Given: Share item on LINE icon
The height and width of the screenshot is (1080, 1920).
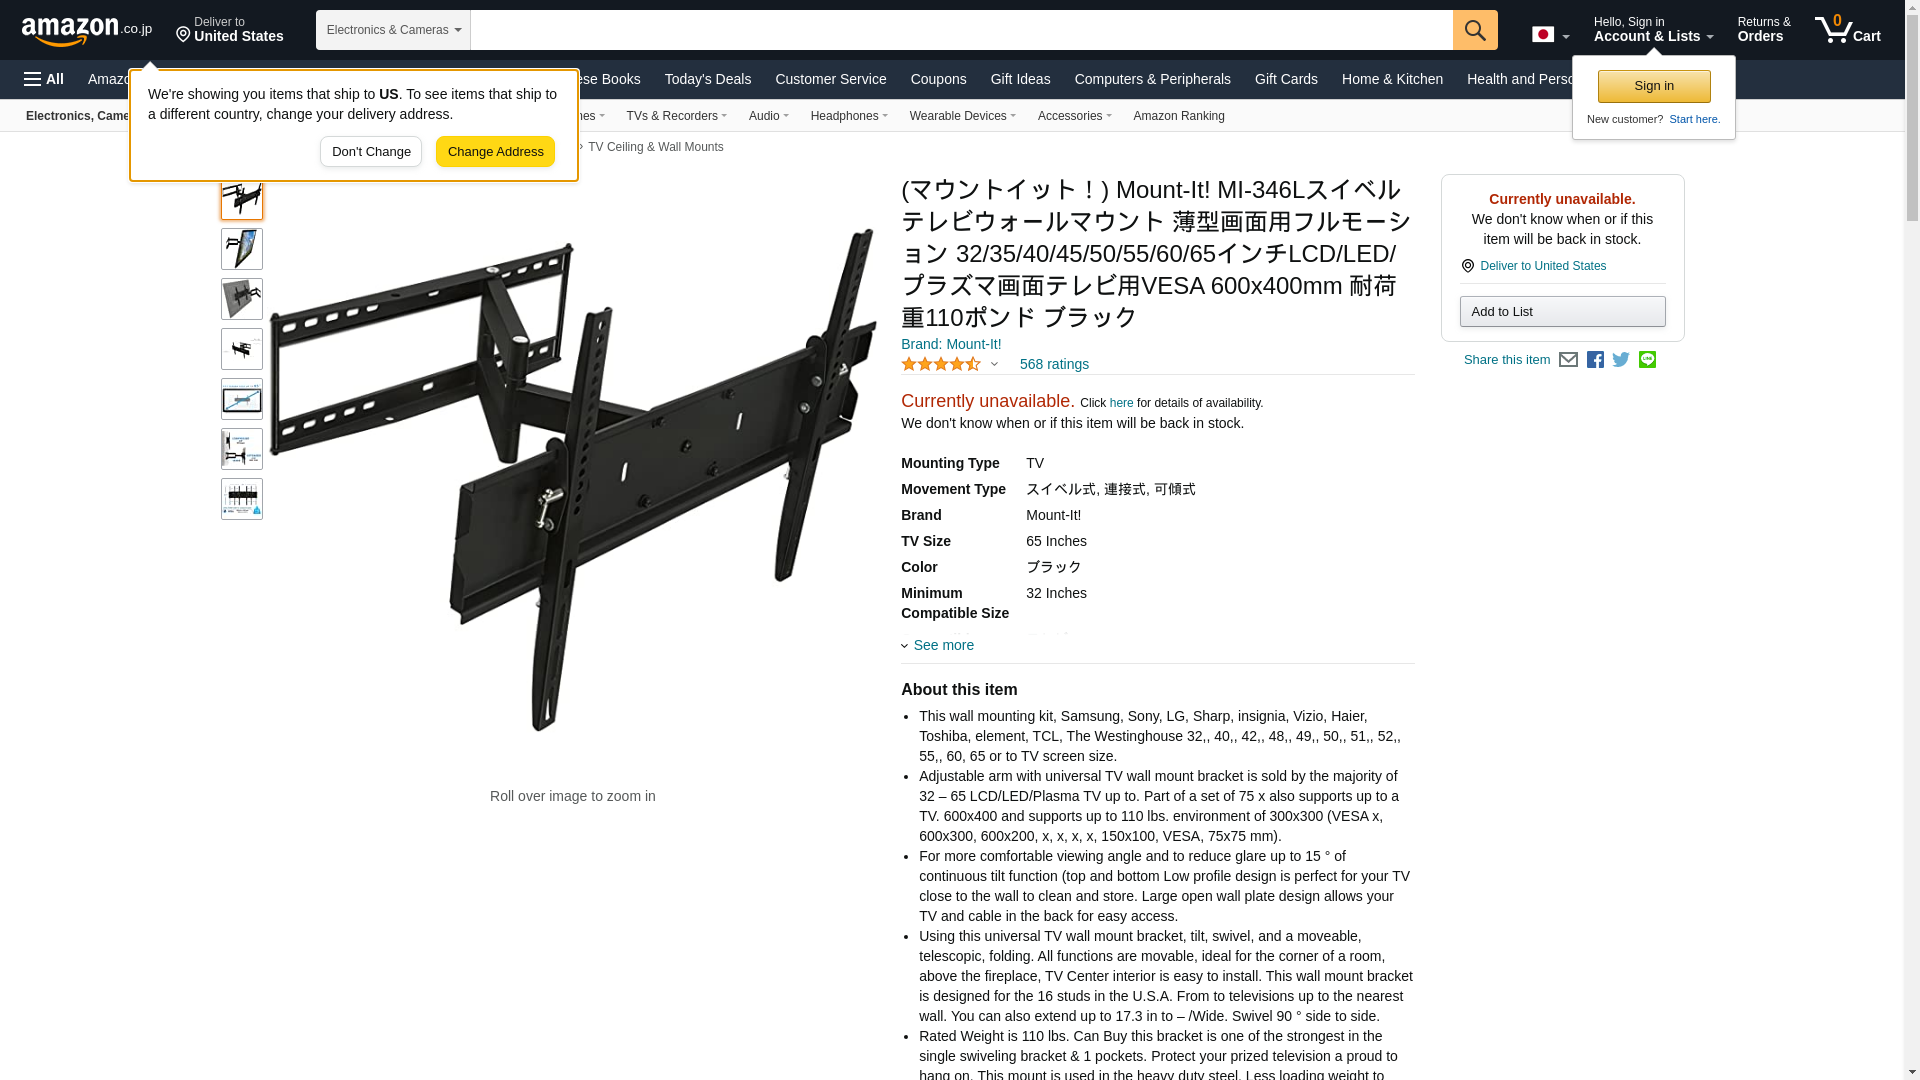Looking at the screenshot, I should click(x=1647, y=360).
